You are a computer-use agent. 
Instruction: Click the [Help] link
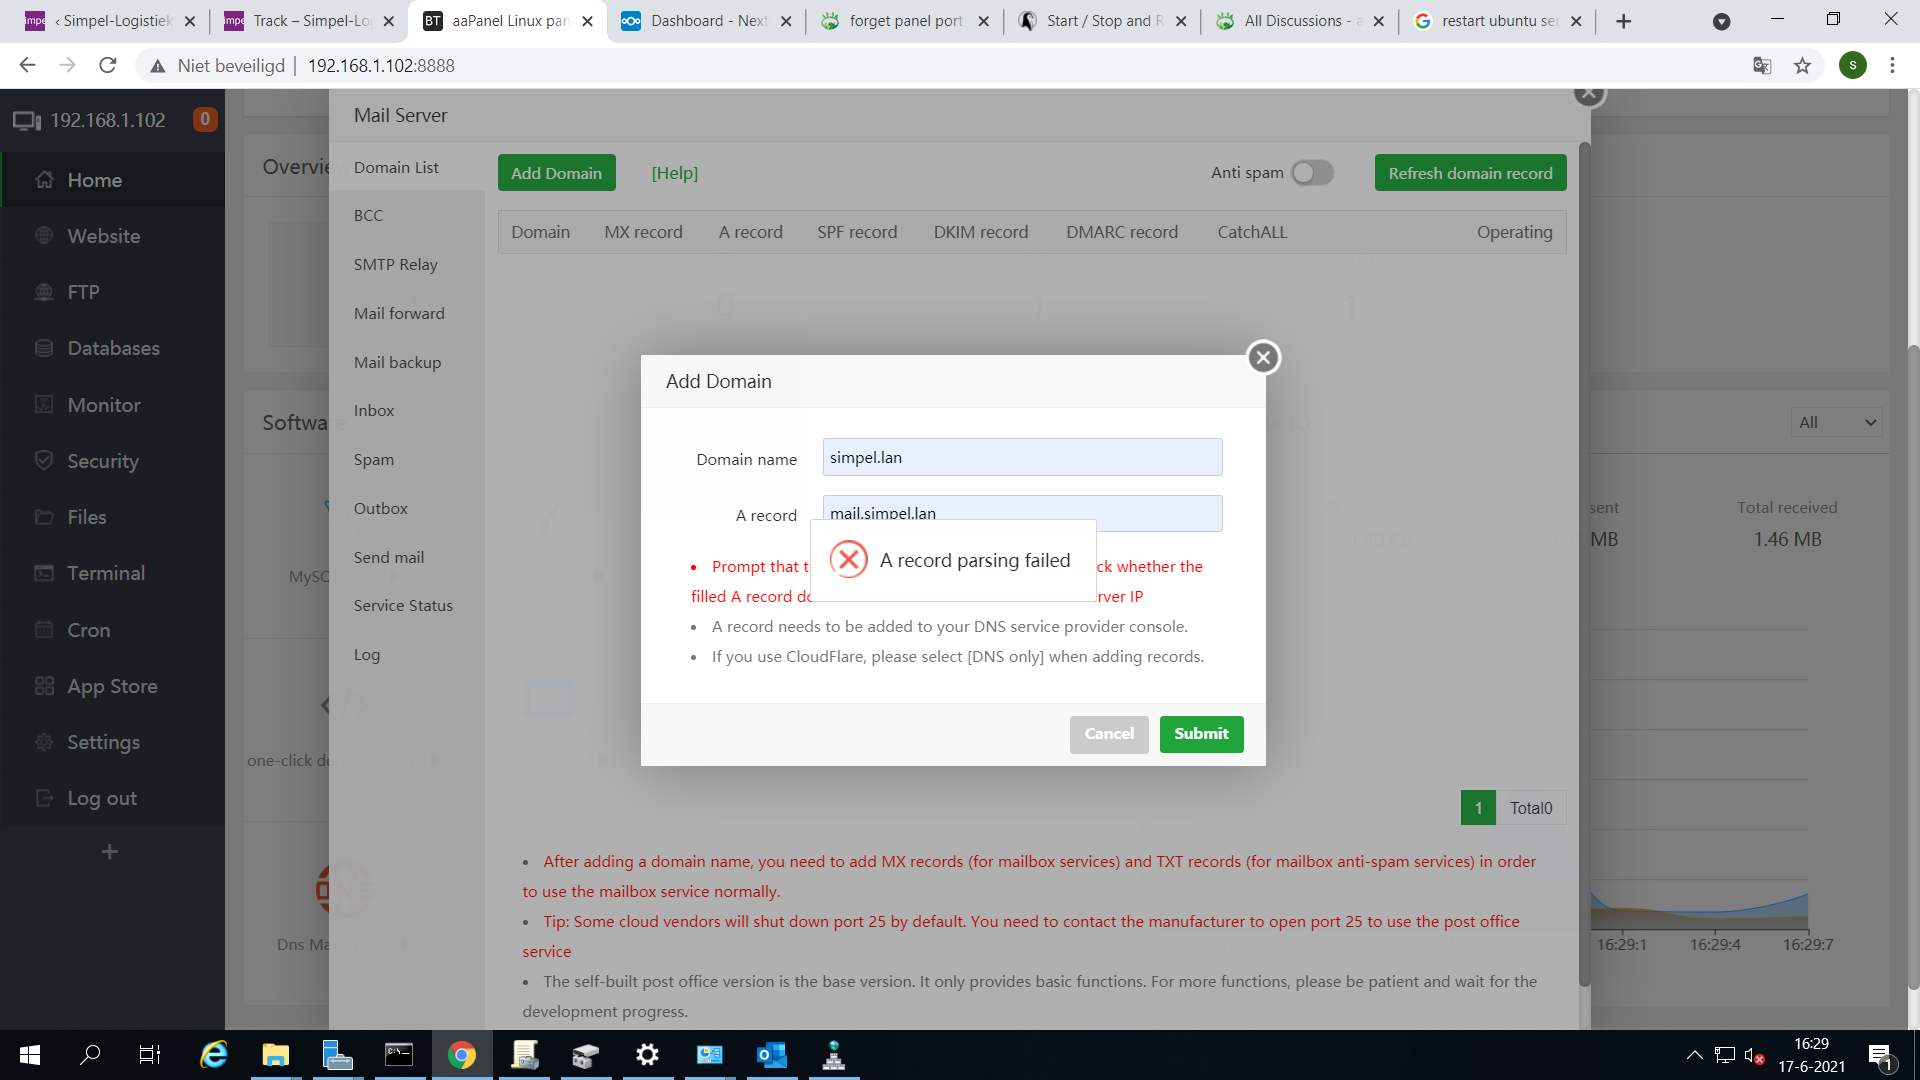675,173
